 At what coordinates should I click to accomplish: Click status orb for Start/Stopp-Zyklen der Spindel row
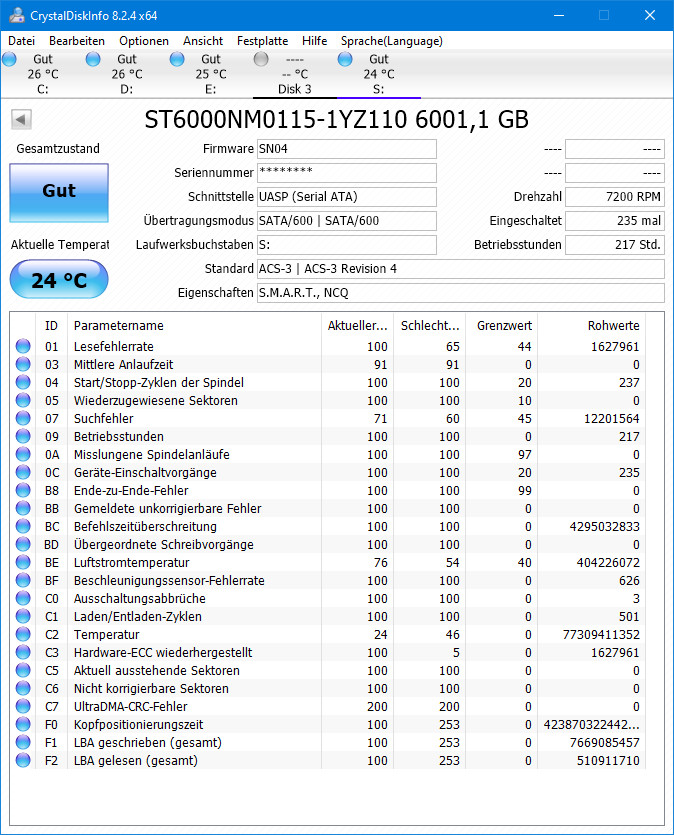23,382
